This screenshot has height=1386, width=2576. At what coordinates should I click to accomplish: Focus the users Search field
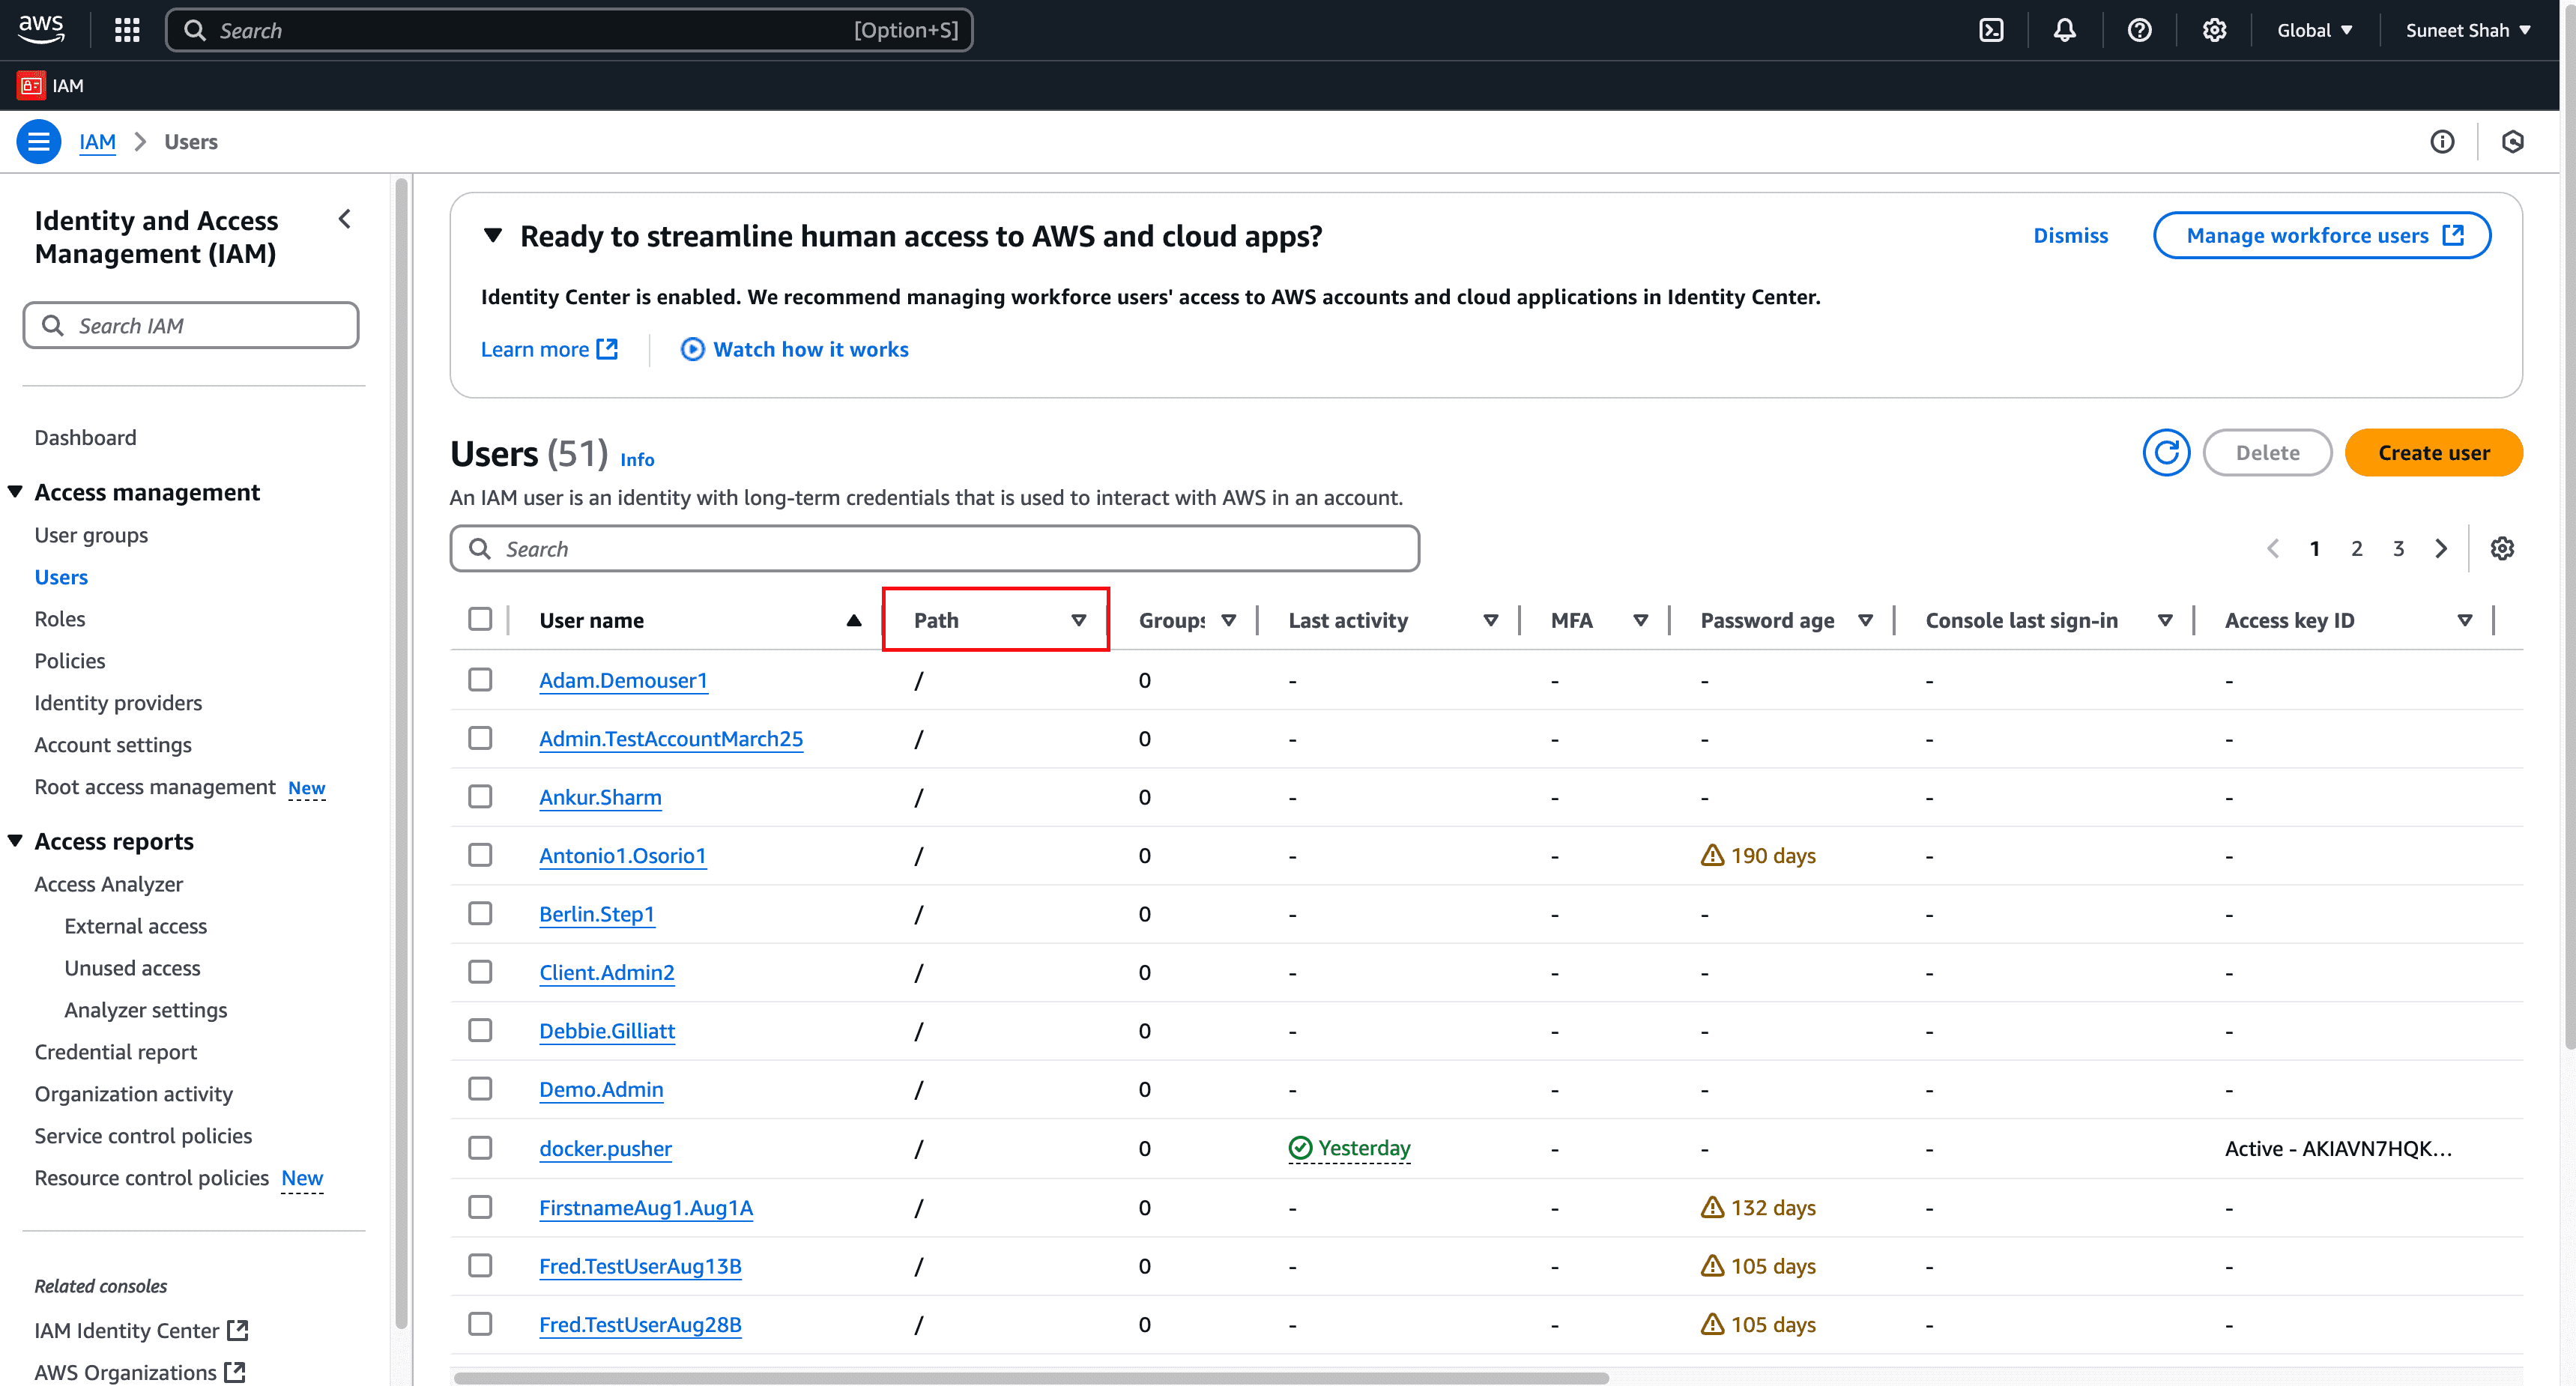(x=934, y=548)
